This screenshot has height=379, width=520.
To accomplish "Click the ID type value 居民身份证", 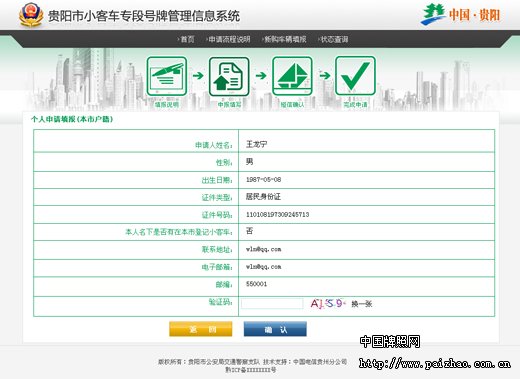I will pyautogui.click(x=263, y=197).
